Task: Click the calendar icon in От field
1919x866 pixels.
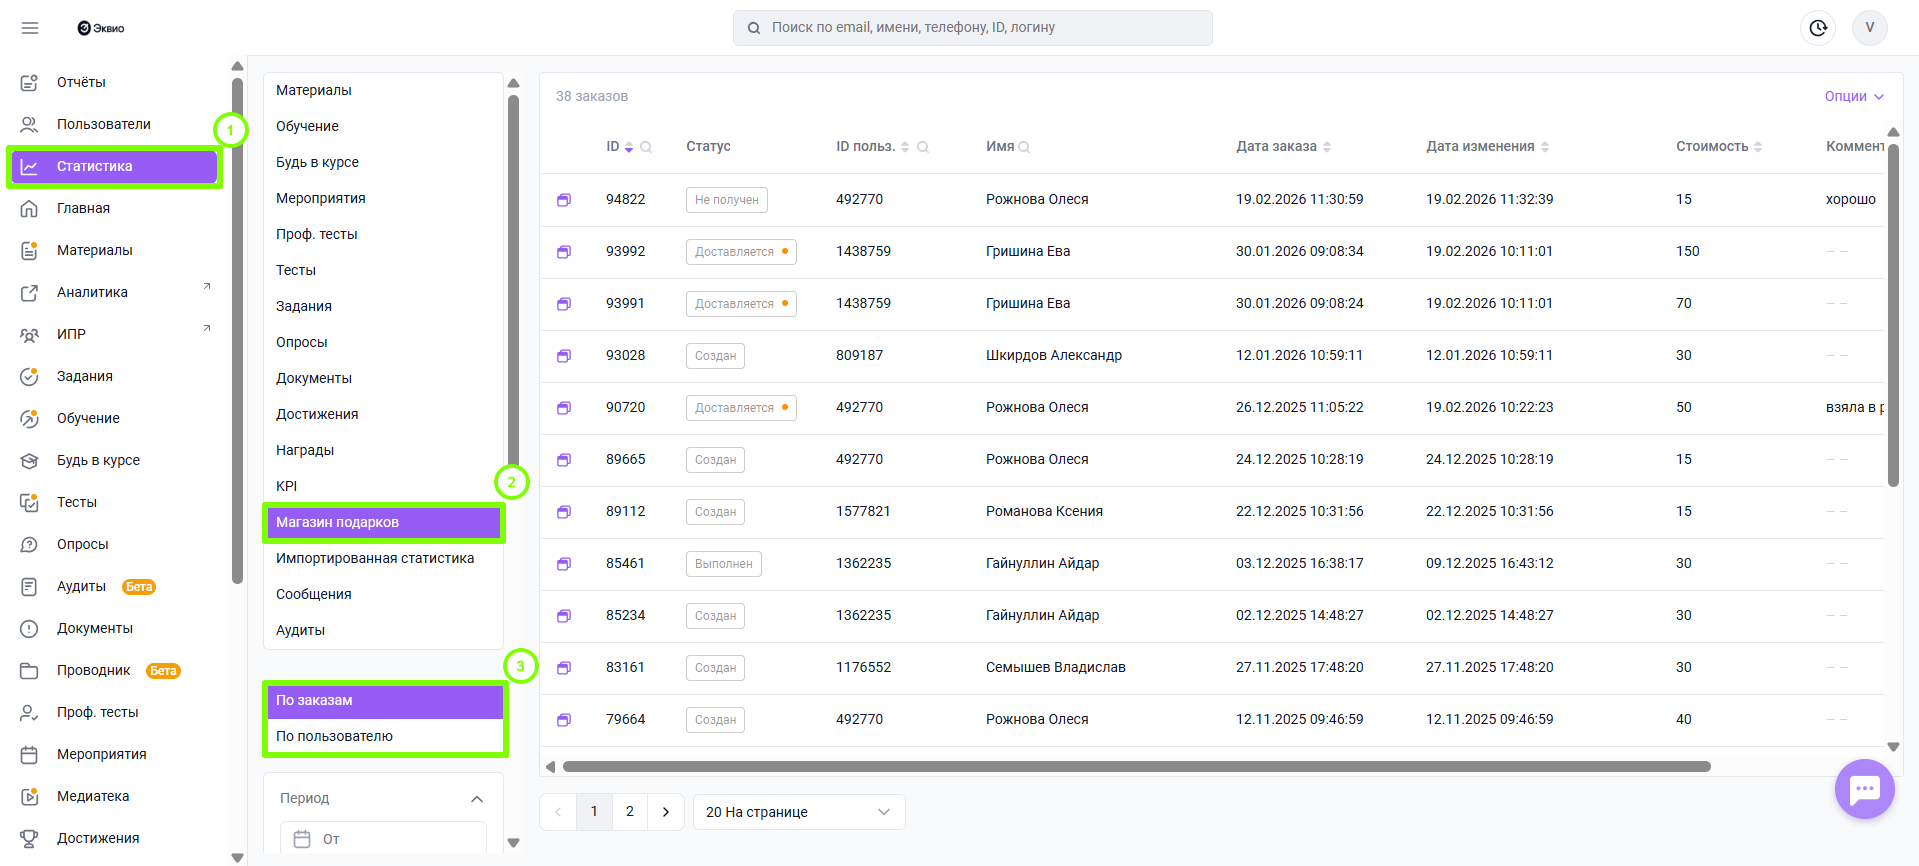Action: click(302, 839)
